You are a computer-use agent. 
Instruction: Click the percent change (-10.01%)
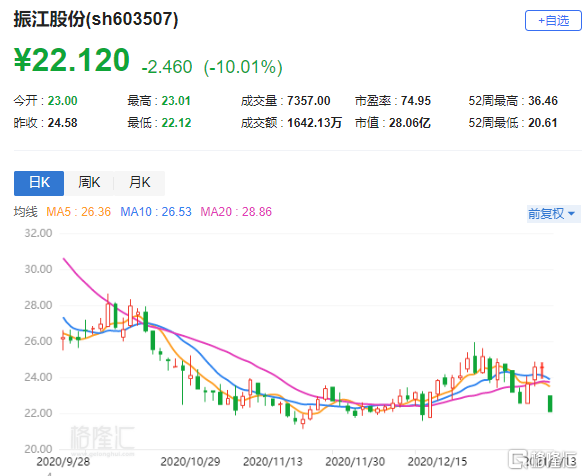243,67
